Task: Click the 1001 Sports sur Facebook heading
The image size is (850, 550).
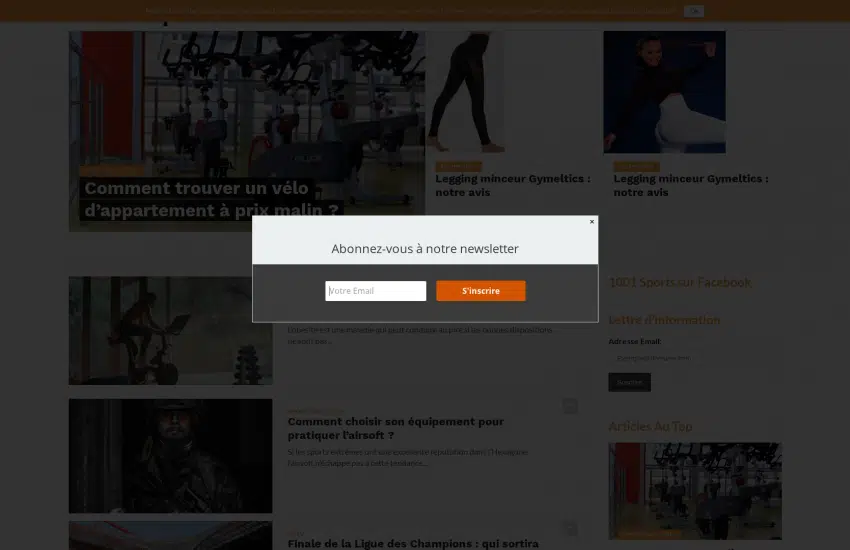Action: pyautogui.click(x=680, y=282)
